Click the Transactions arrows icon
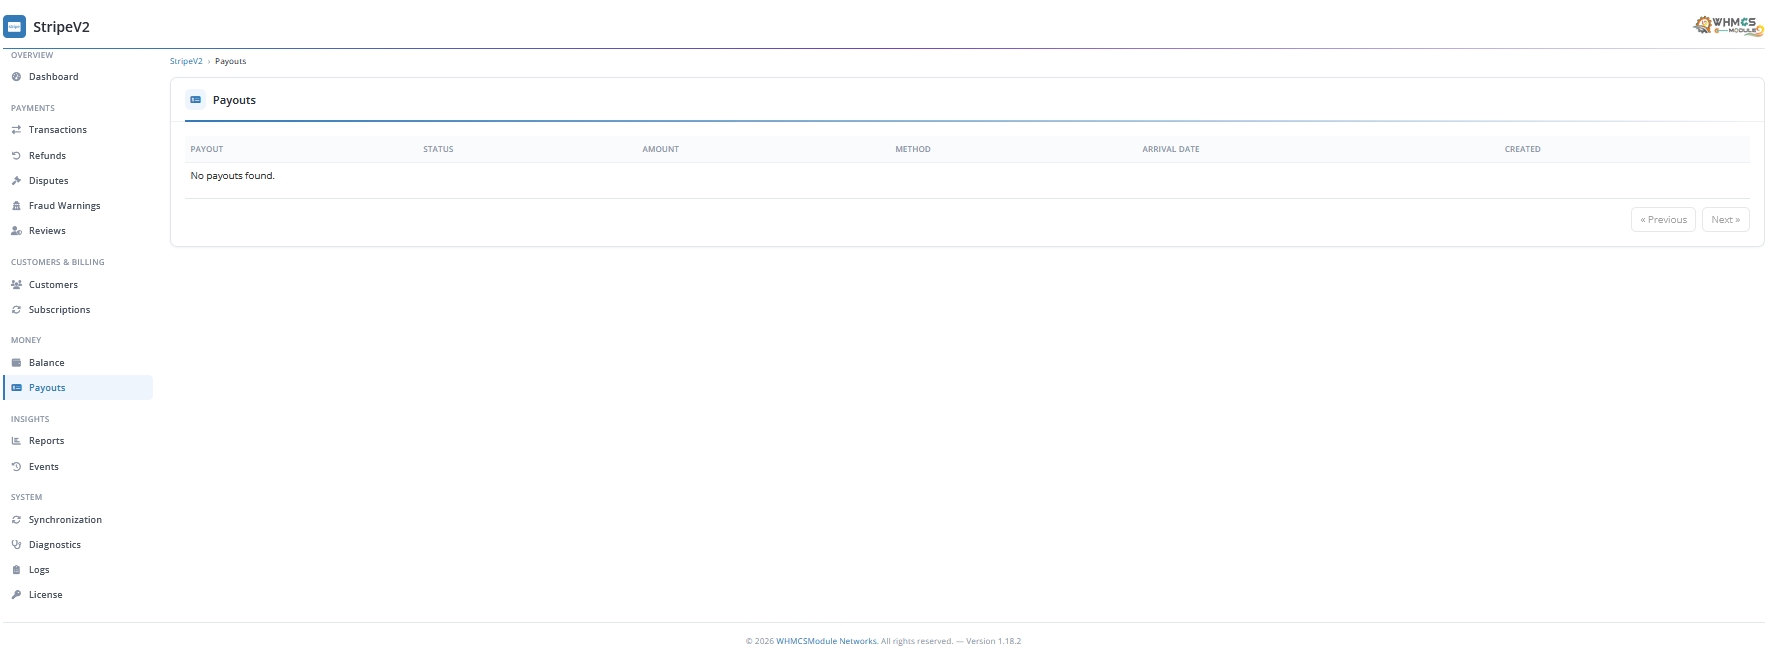1765x654 pixels. 16,130
